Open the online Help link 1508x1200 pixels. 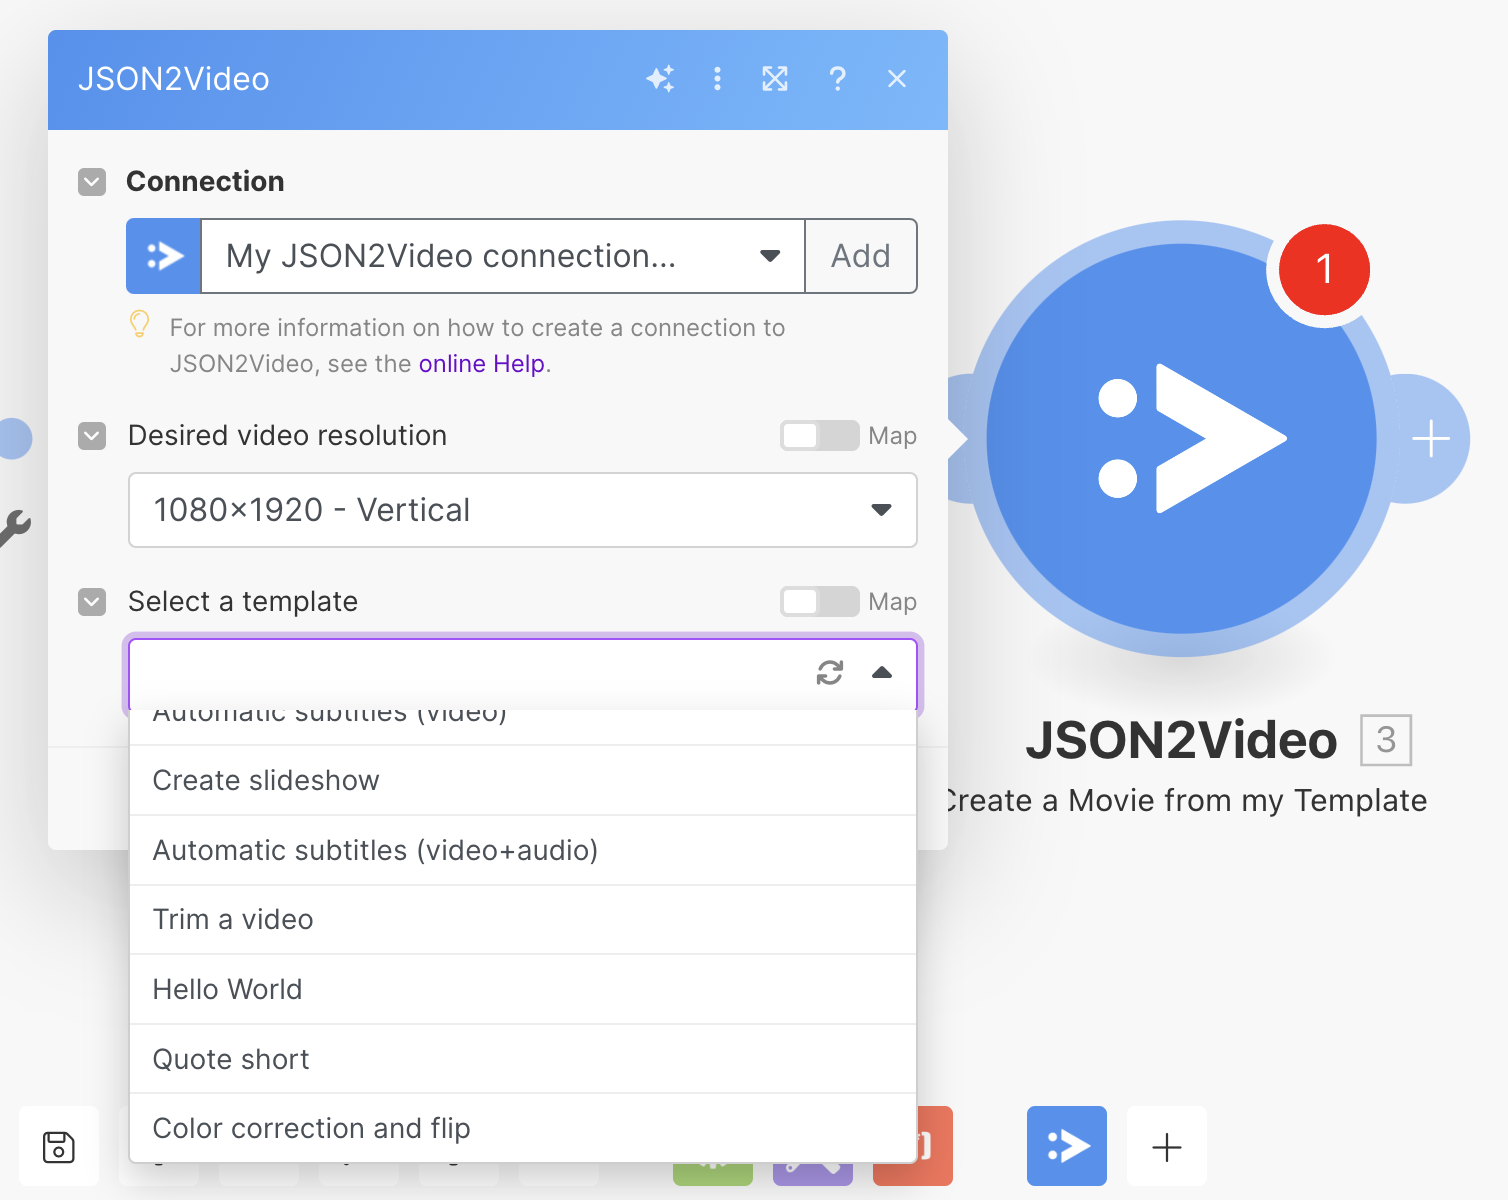point(482,364)
